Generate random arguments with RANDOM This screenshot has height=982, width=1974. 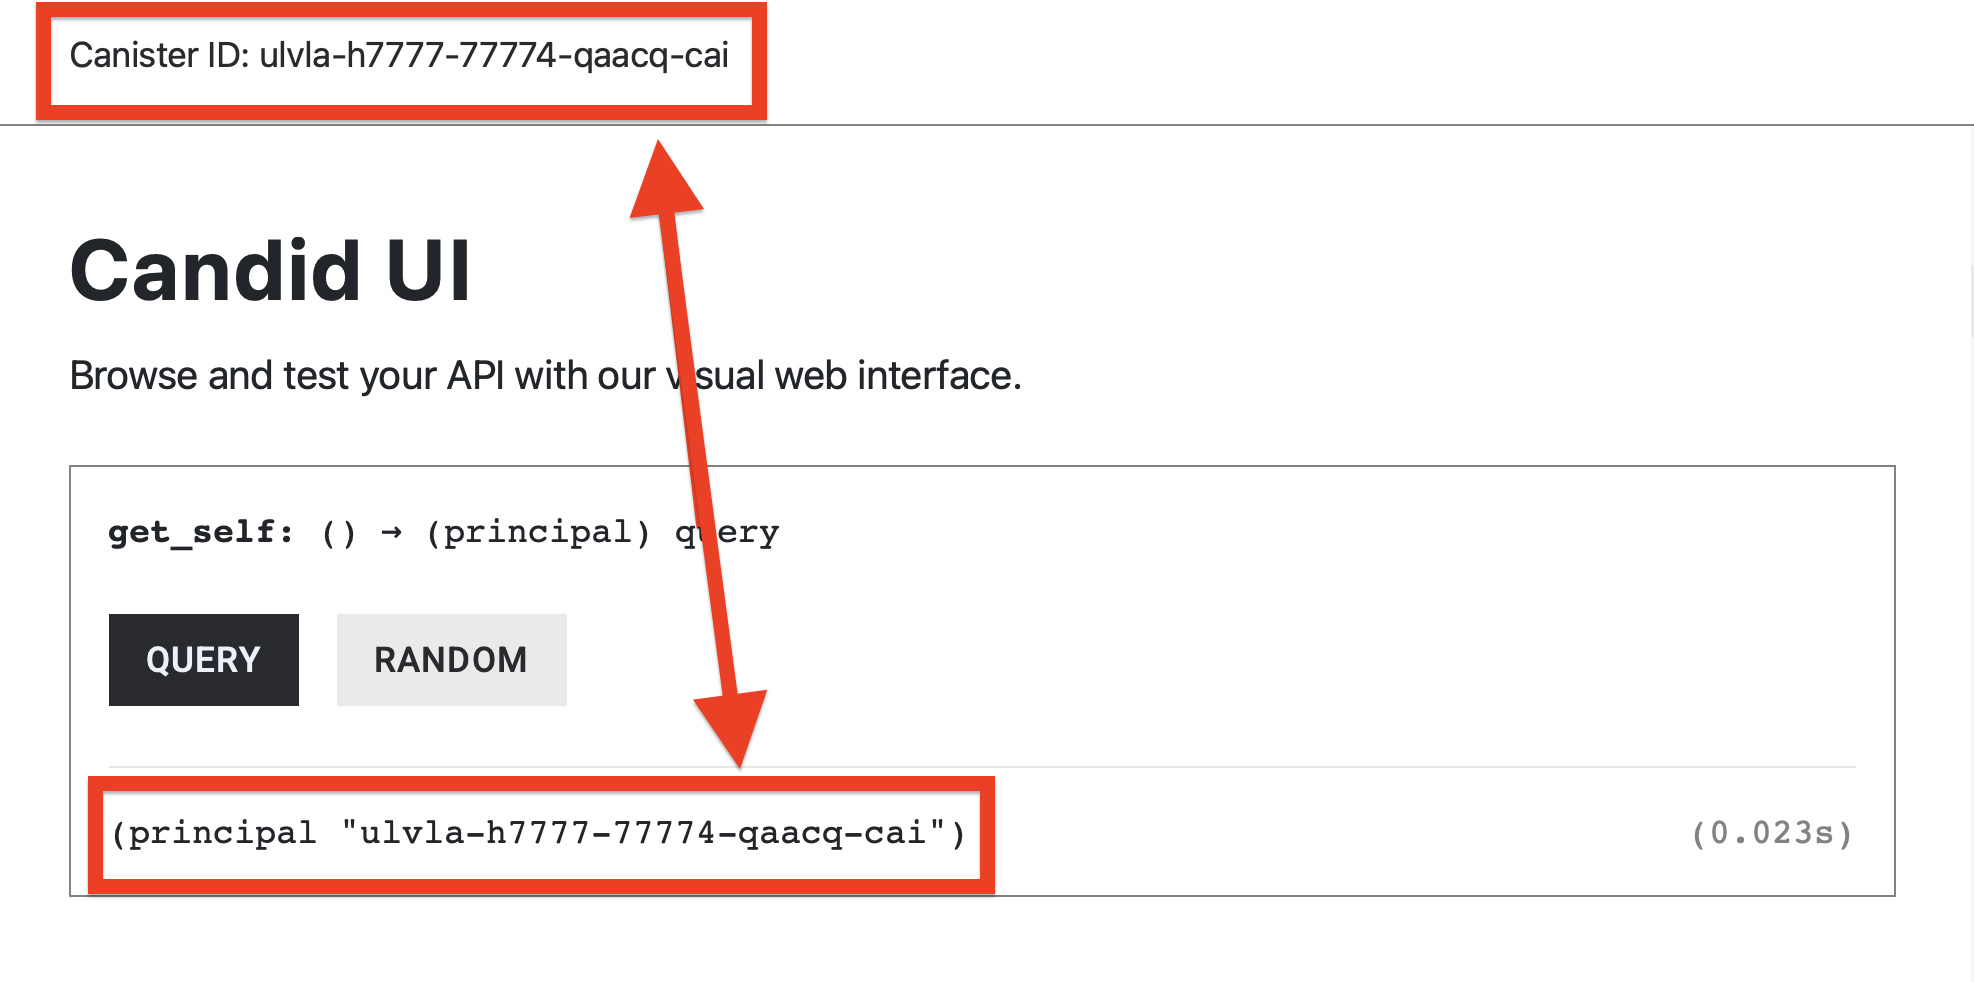pos(451,659)
